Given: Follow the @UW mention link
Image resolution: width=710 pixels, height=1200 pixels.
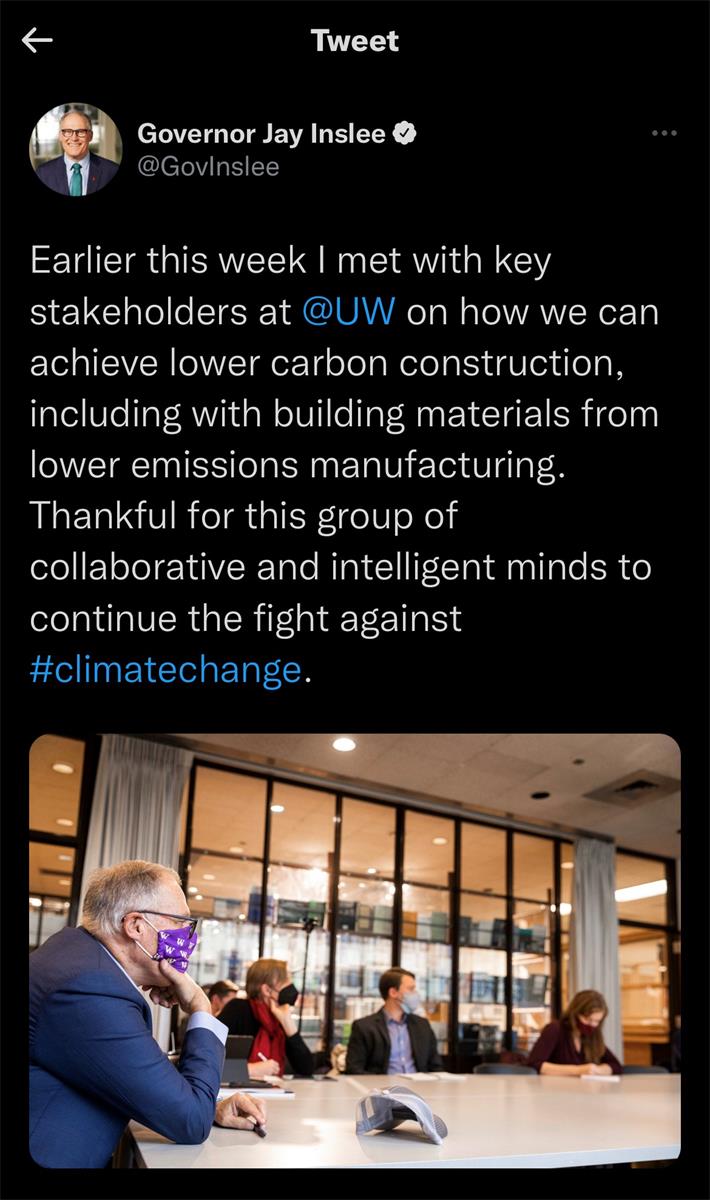Looking at the screenshot, I should coord(348,311).
